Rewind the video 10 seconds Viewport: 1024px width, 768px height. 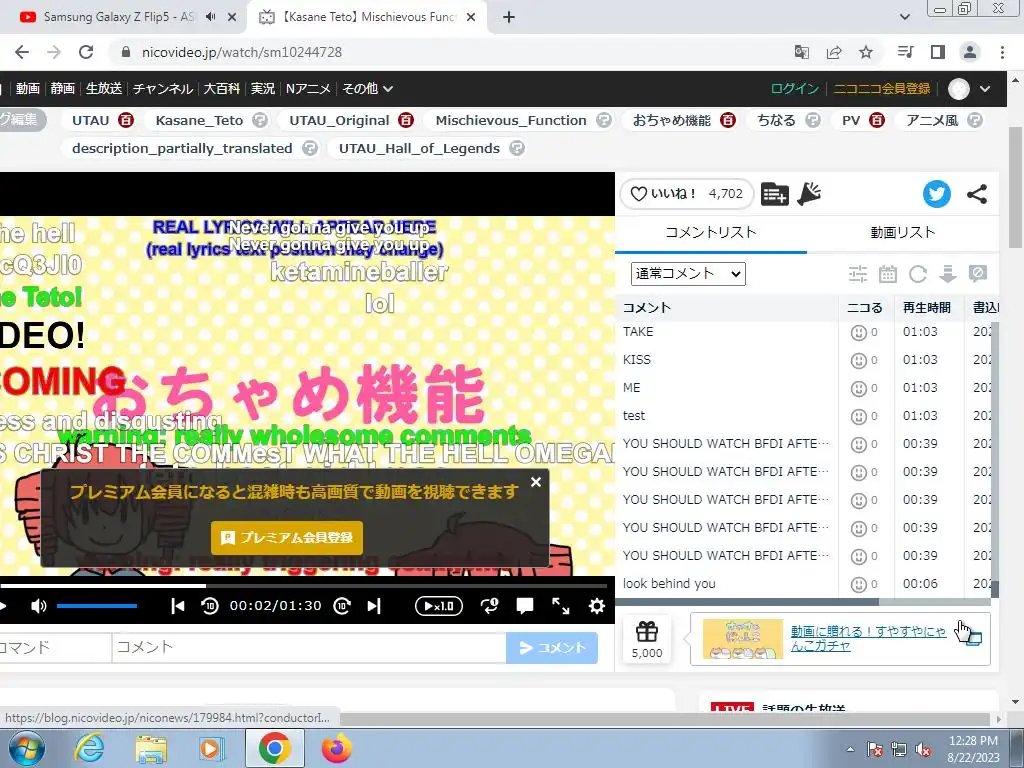coord(210,606)
